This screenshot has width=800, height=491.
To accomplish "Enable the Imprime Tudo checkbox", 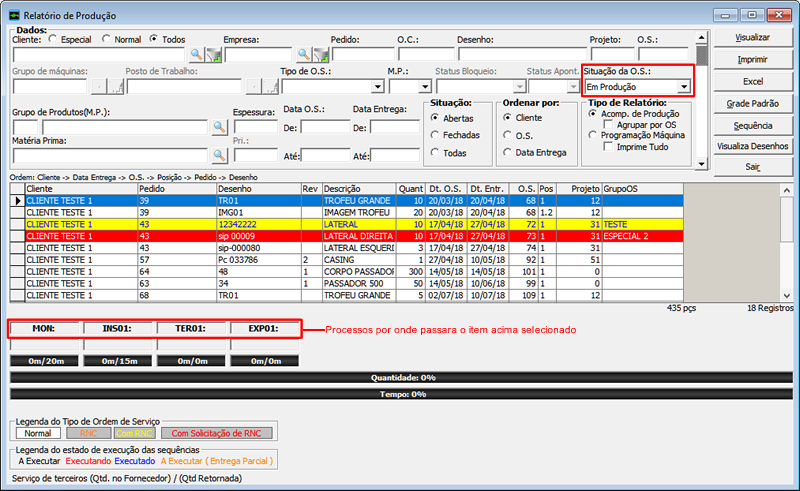I will pyautogui.click(x=608, y=146).
